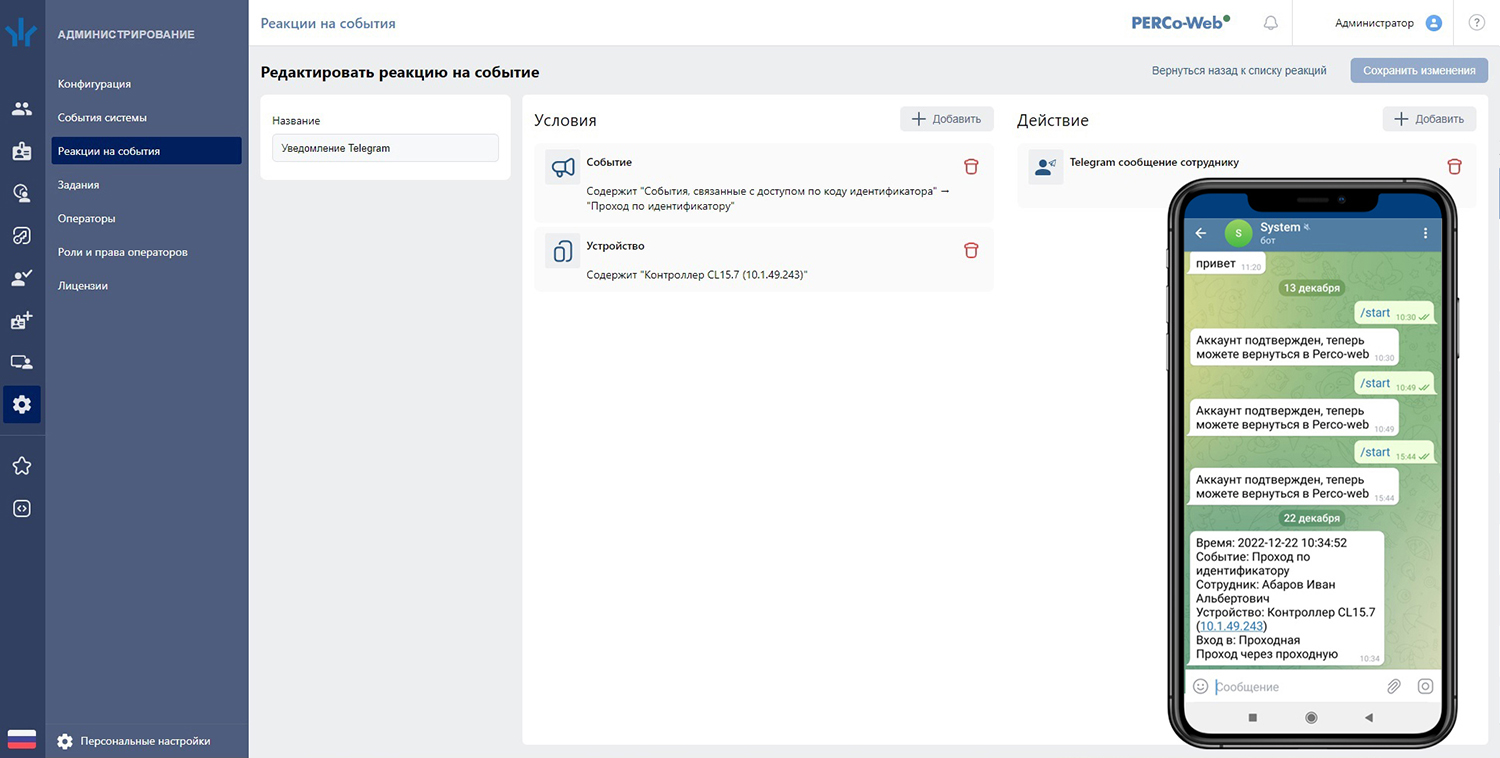Tap the phone's round home button
This screenshot has width=1500, height=758.
1311,718
